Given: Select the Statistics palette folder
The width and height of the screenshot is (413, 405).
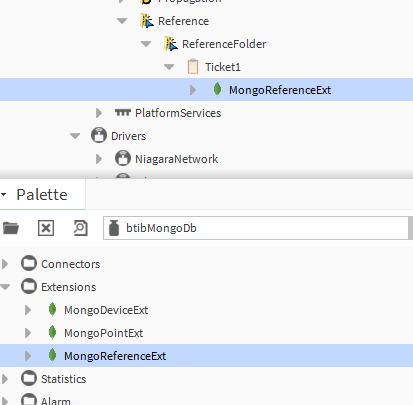Looking at the screenshot, I should (63, 379).
